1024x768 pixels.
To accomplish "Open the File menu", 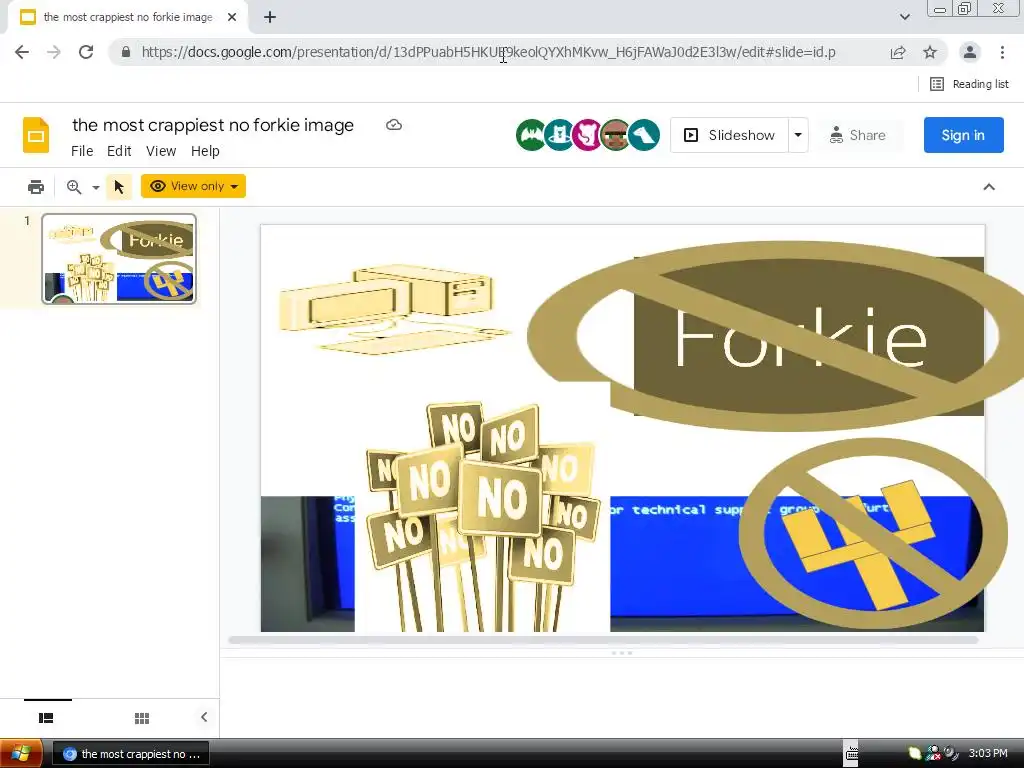I will (x=82, y=151).
